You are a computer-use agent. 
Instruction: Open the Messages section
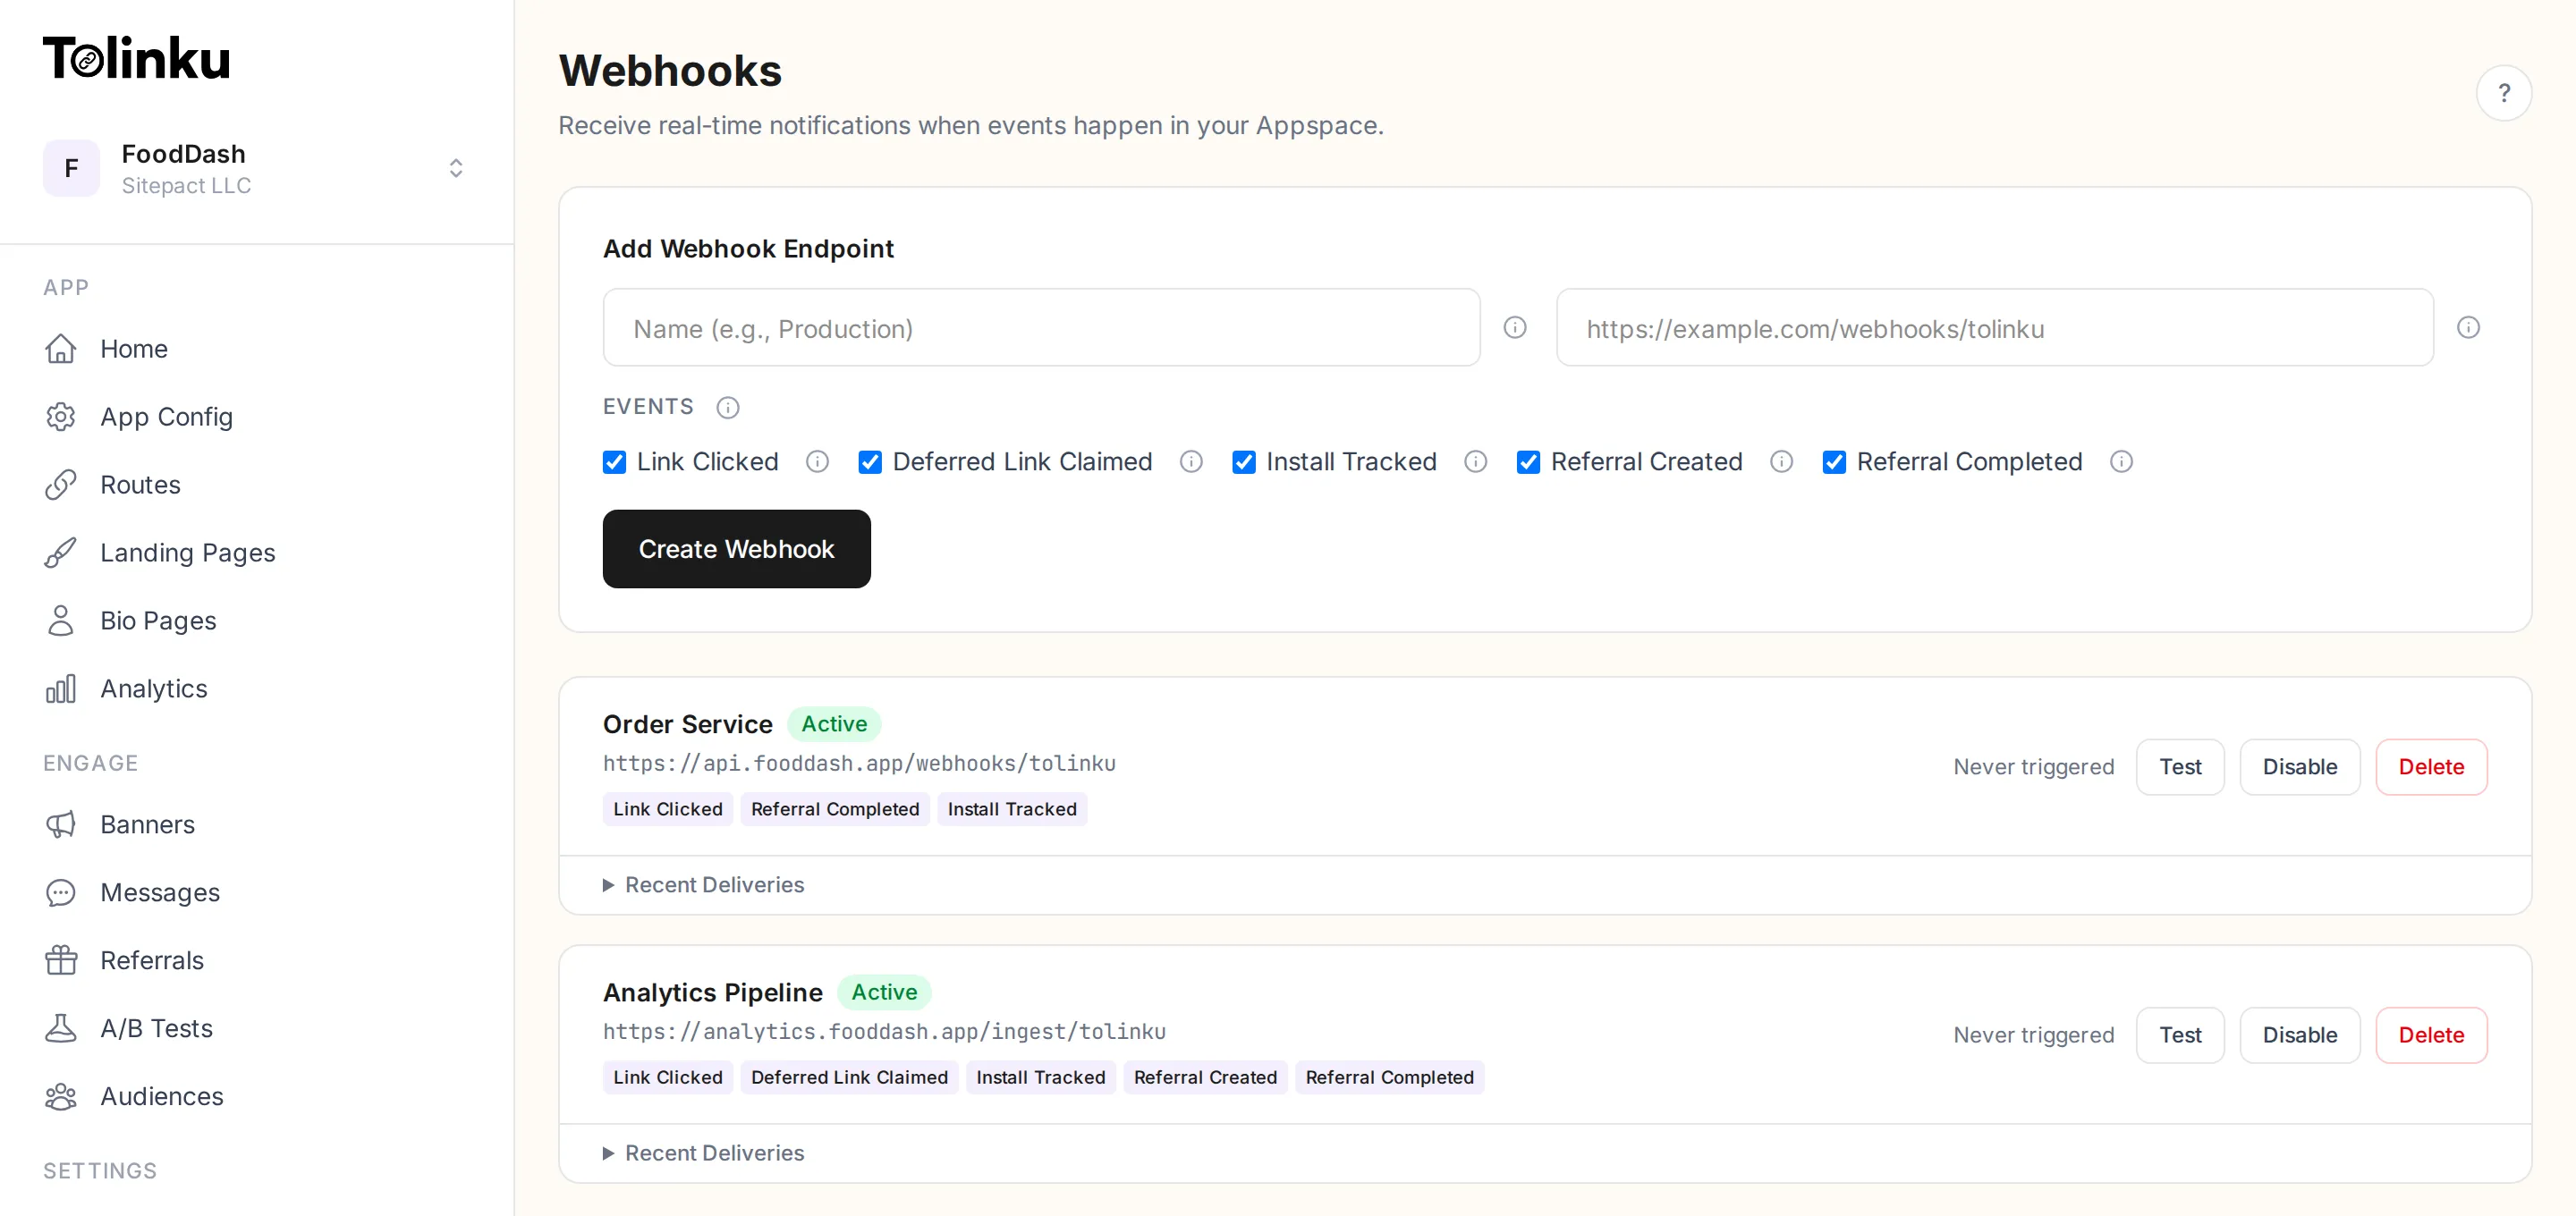[159, 892]
